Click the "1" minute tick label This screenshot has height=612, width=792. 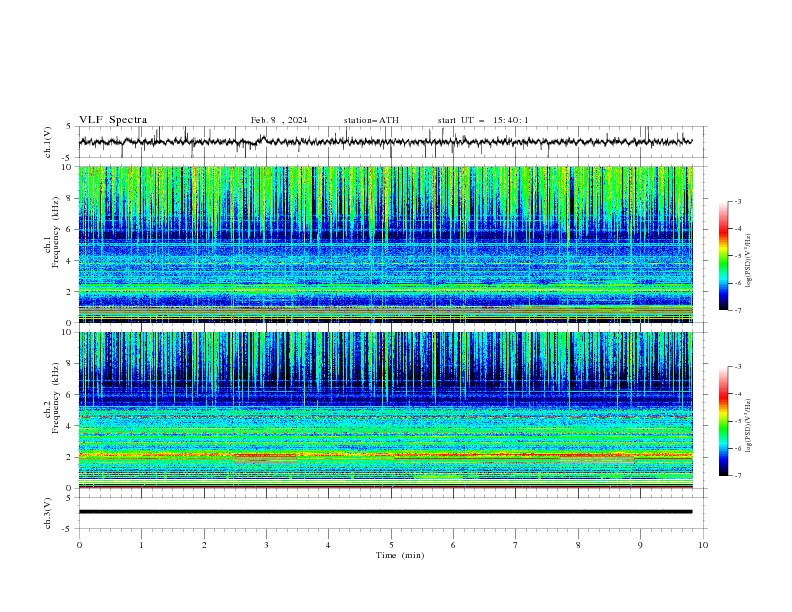coord(141,545)
